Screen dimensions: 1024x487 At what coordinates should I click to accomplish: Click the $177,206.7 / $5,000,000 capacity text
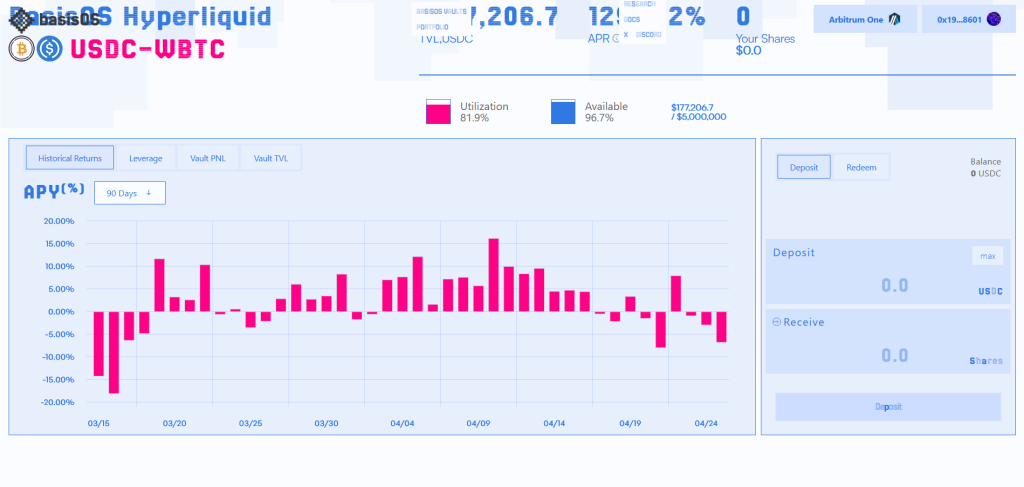pos(698,112)
